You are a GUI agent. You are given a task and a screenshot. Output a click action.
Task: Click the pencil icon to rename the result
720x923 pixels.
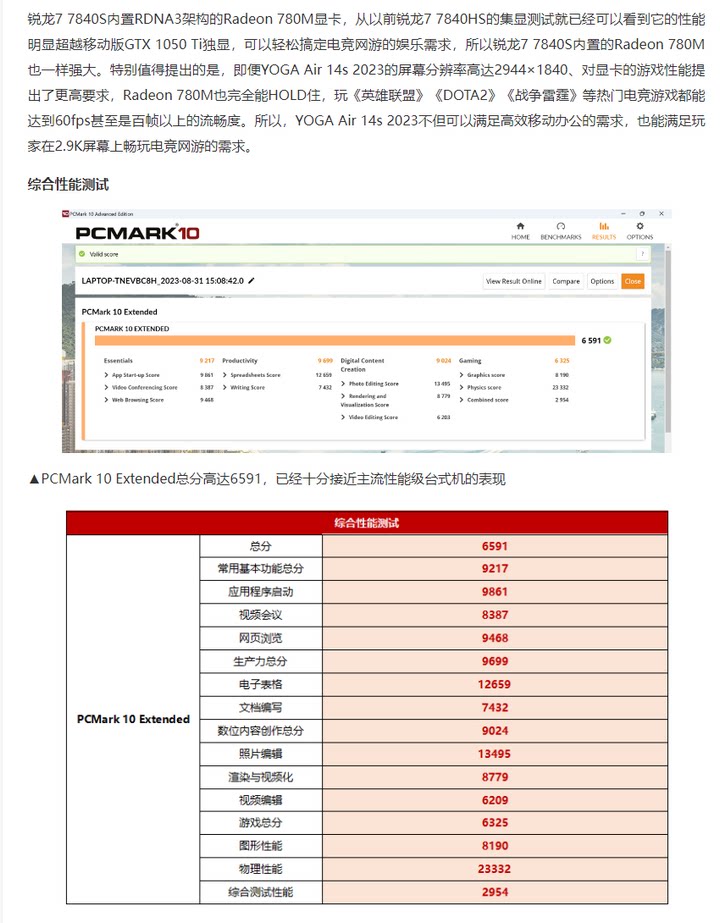251,281
